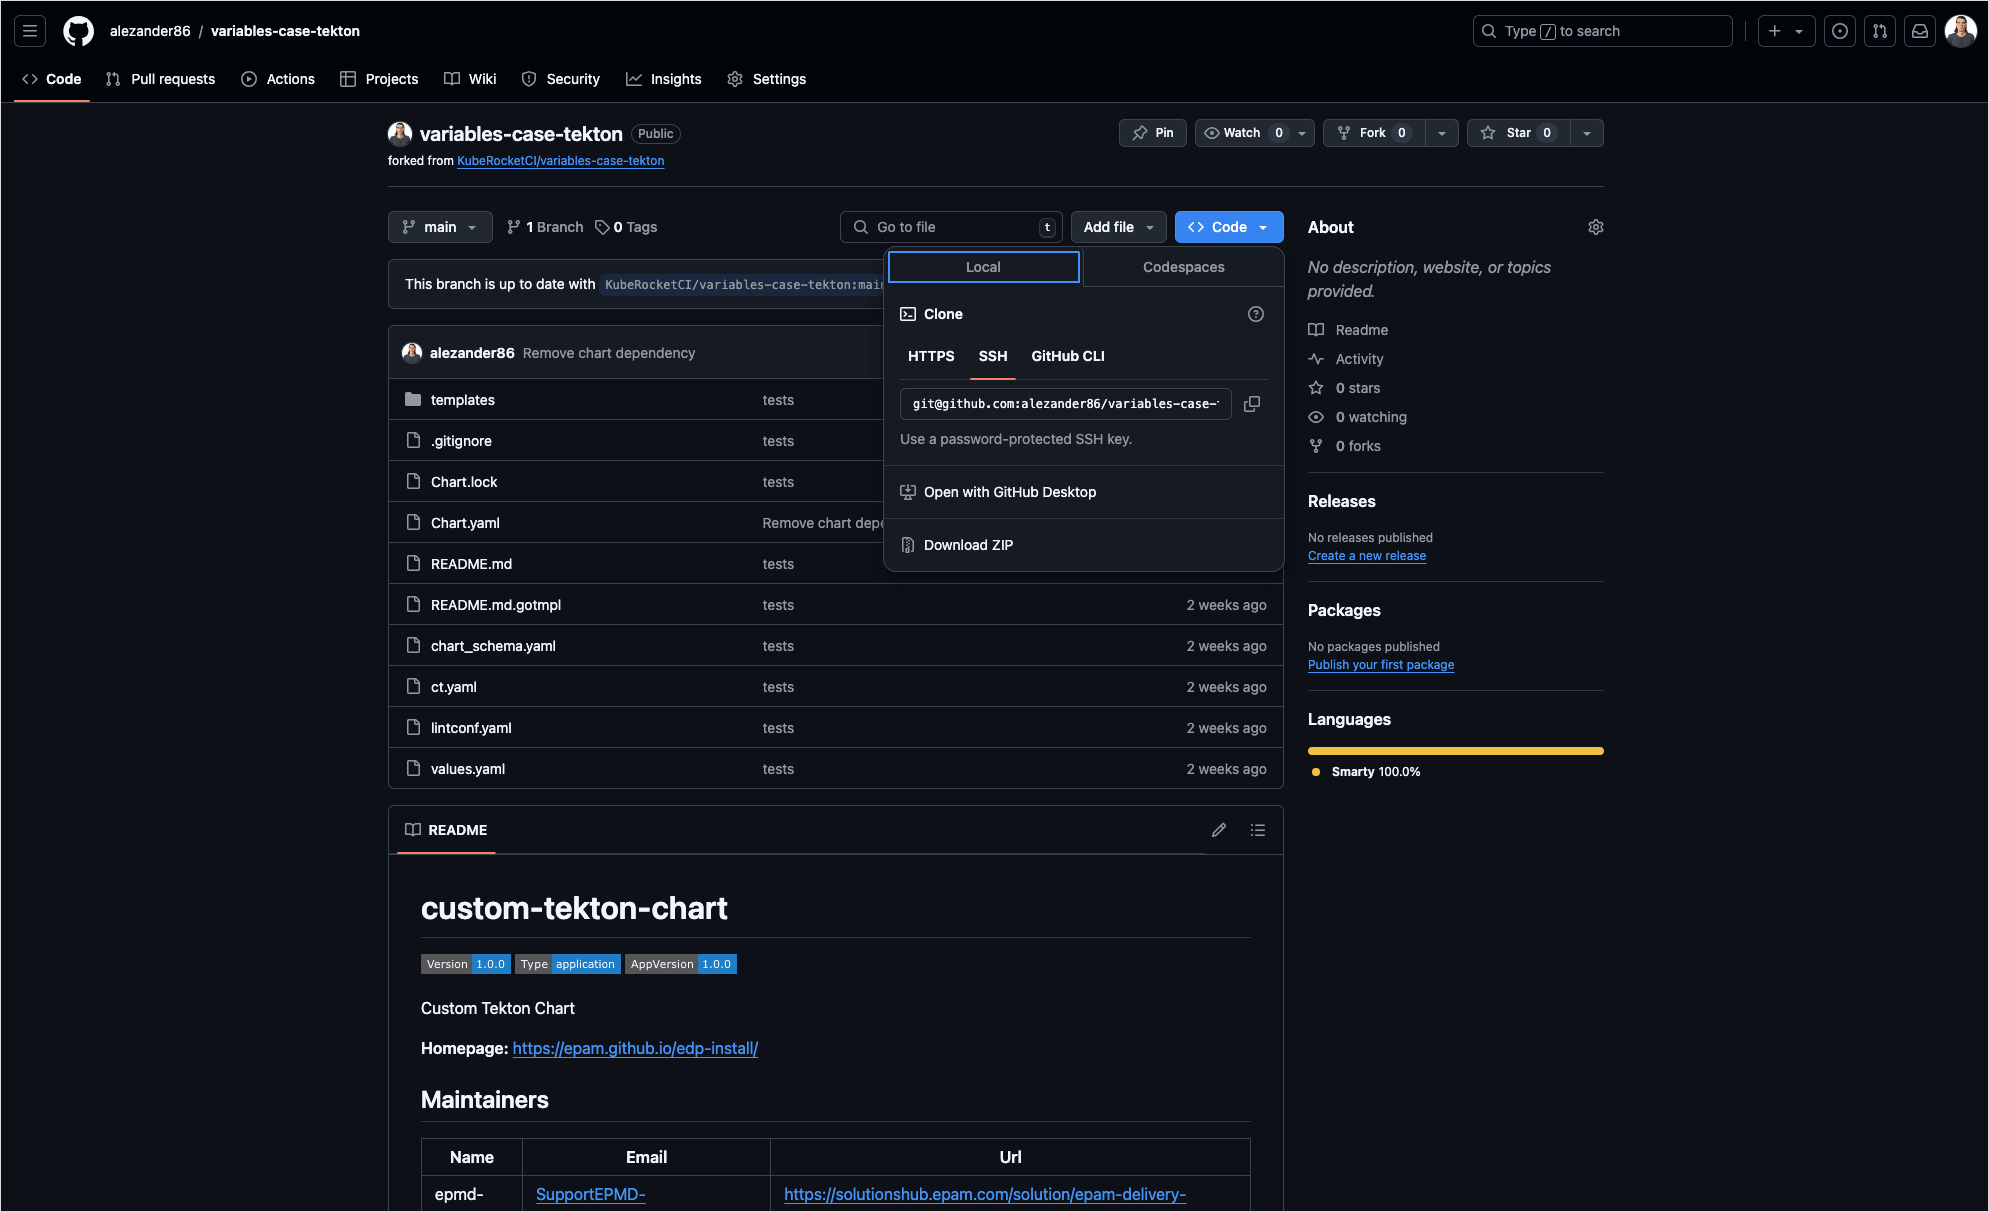This screenshot has width=1989, height=1212.
Task: Open the create new plus menu
Action: click(x=1786, y=31)
